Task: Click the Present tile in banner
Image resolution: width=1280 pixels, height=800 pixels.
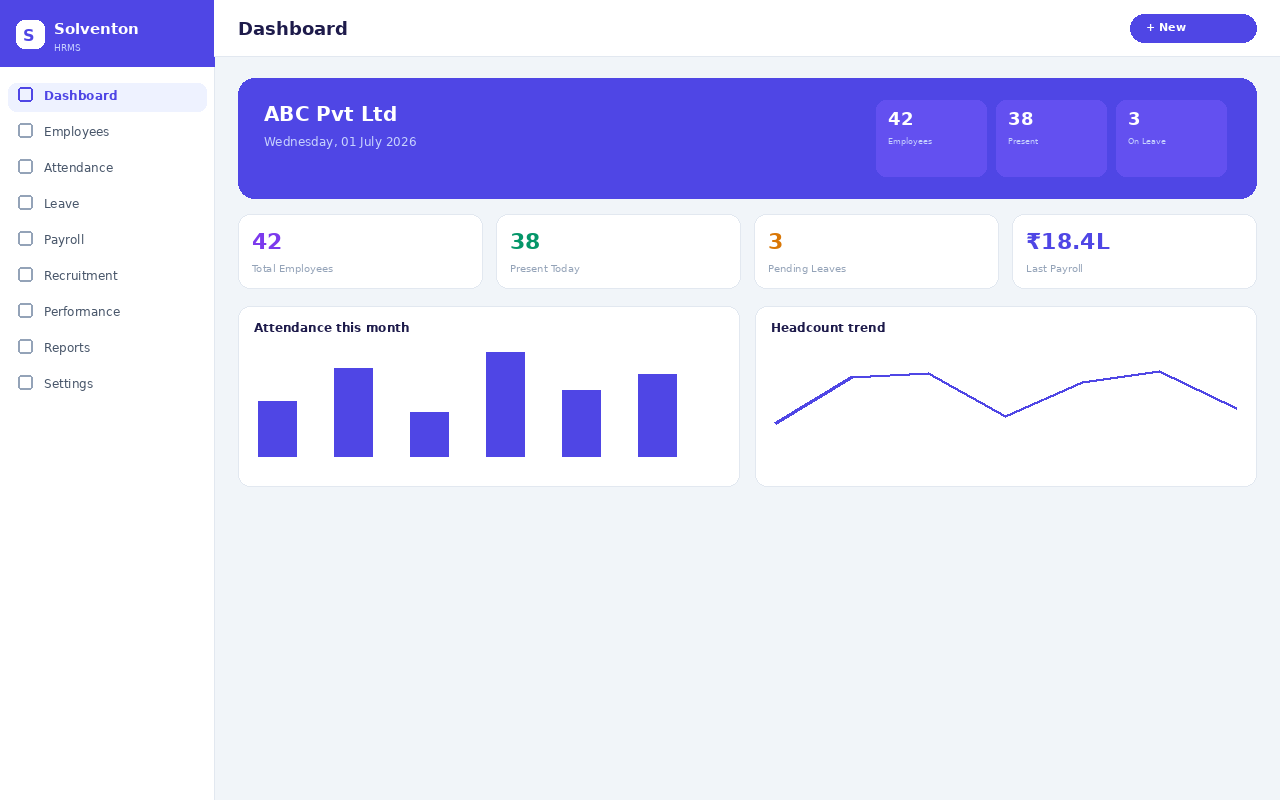Action: coord(1051,138)
